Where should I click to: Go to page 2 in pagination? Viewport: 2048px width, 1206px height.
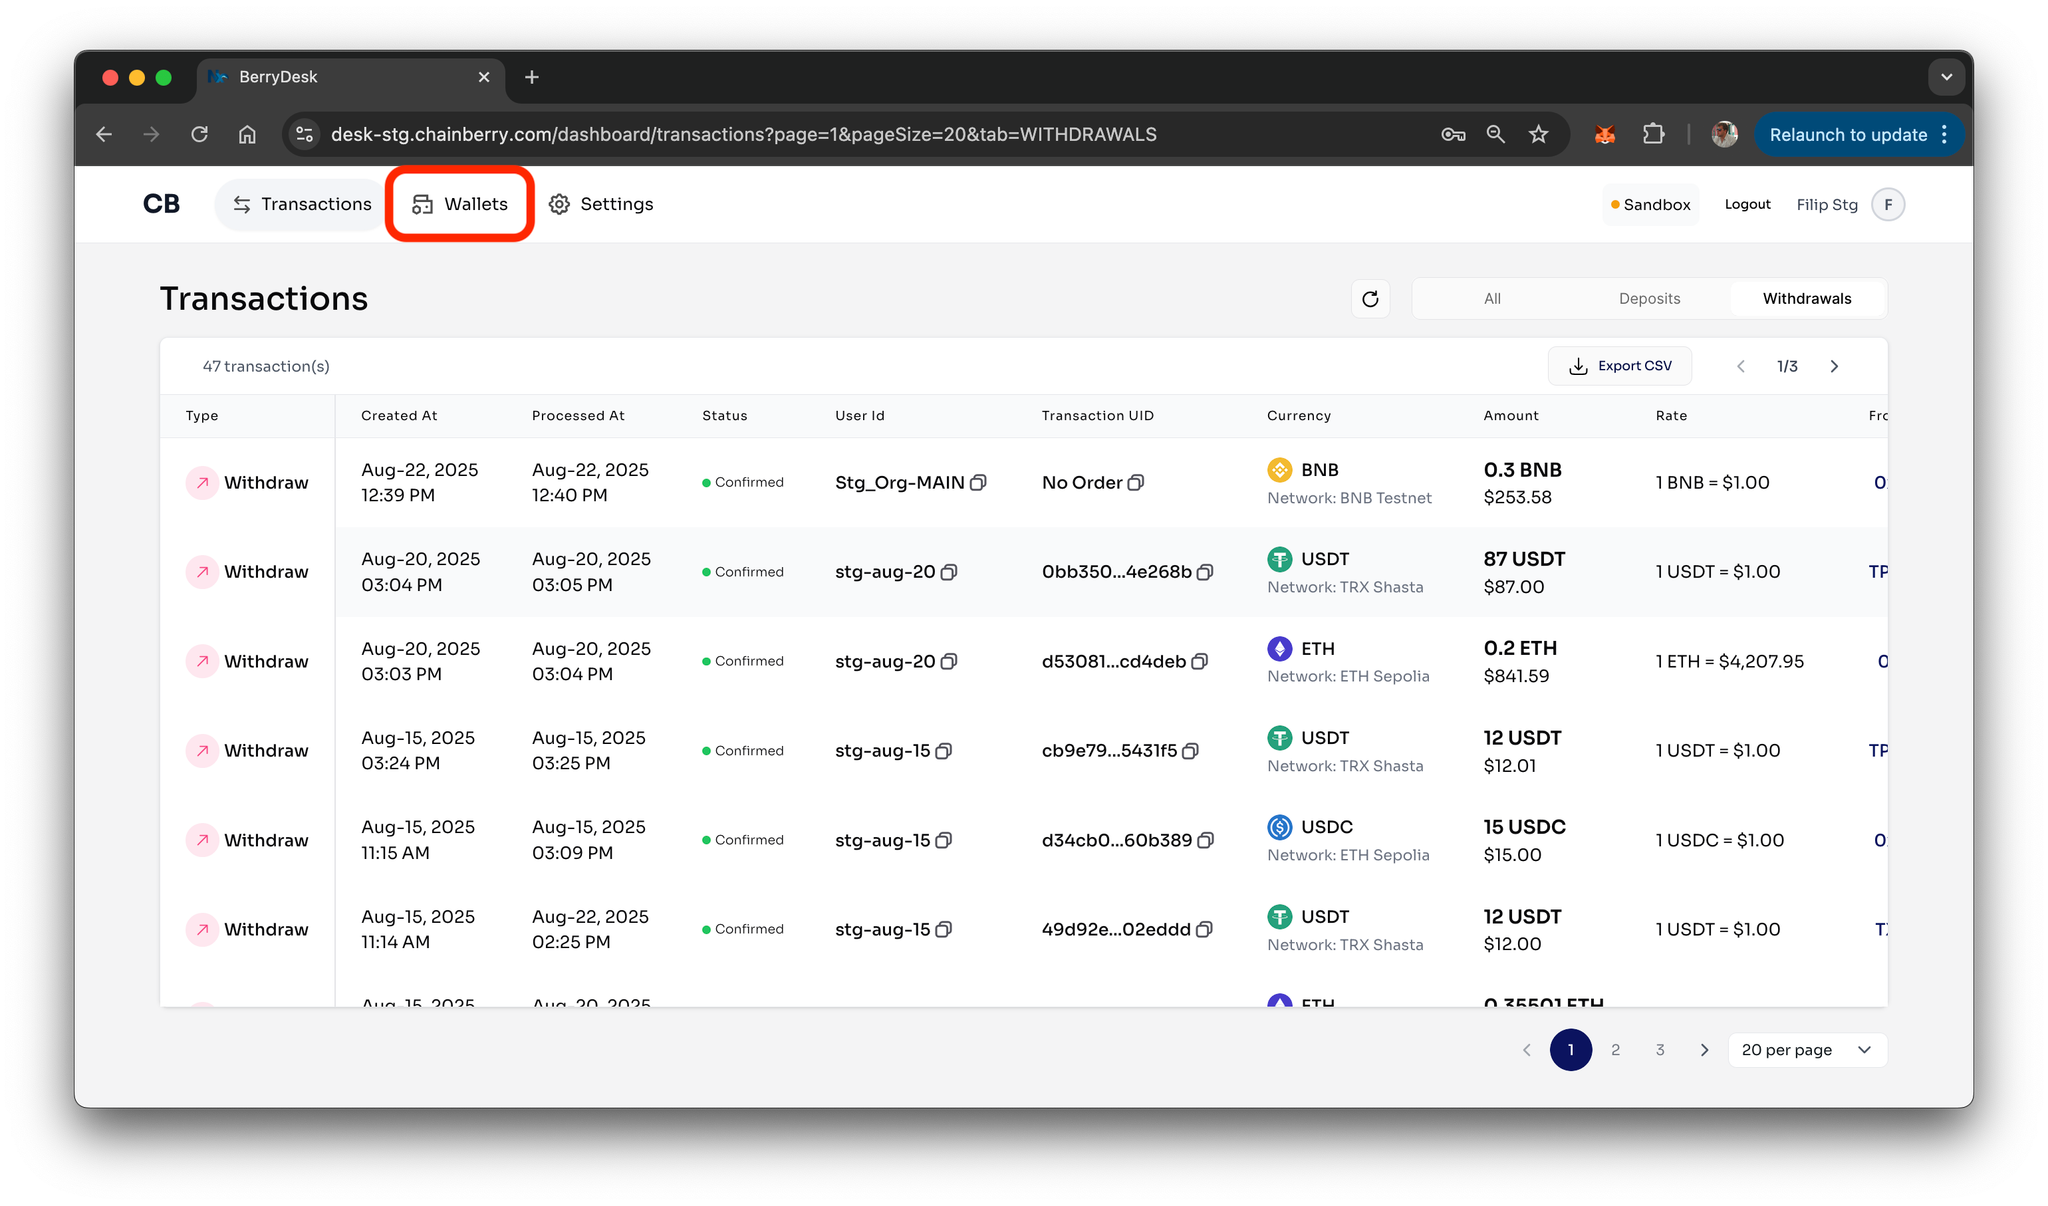pyautogui.click(x=1615, y=1050)
